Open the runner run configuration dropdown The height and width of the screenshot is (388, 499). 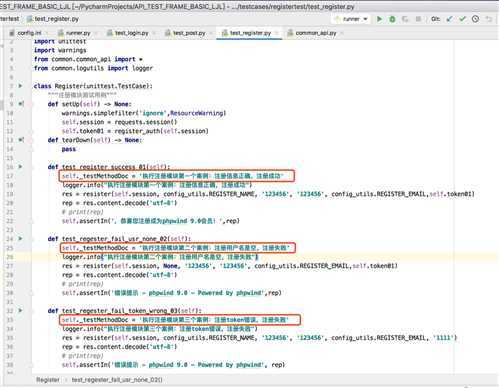351,19
